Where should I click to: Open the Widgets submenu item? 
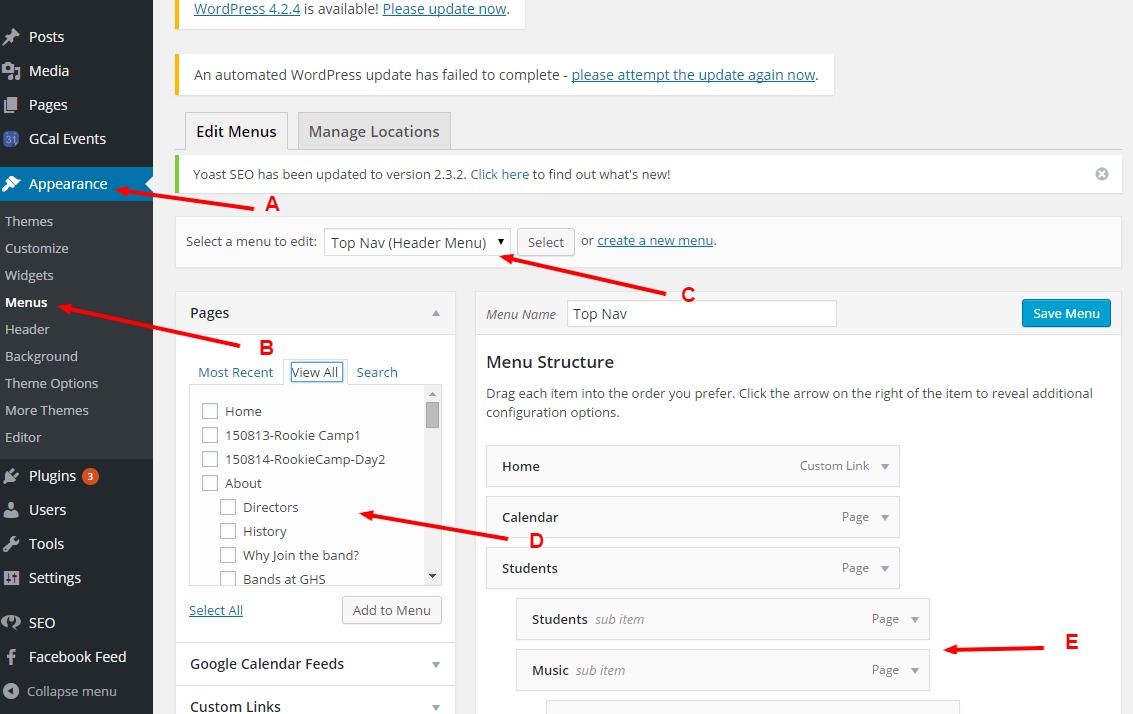[29, 275]
